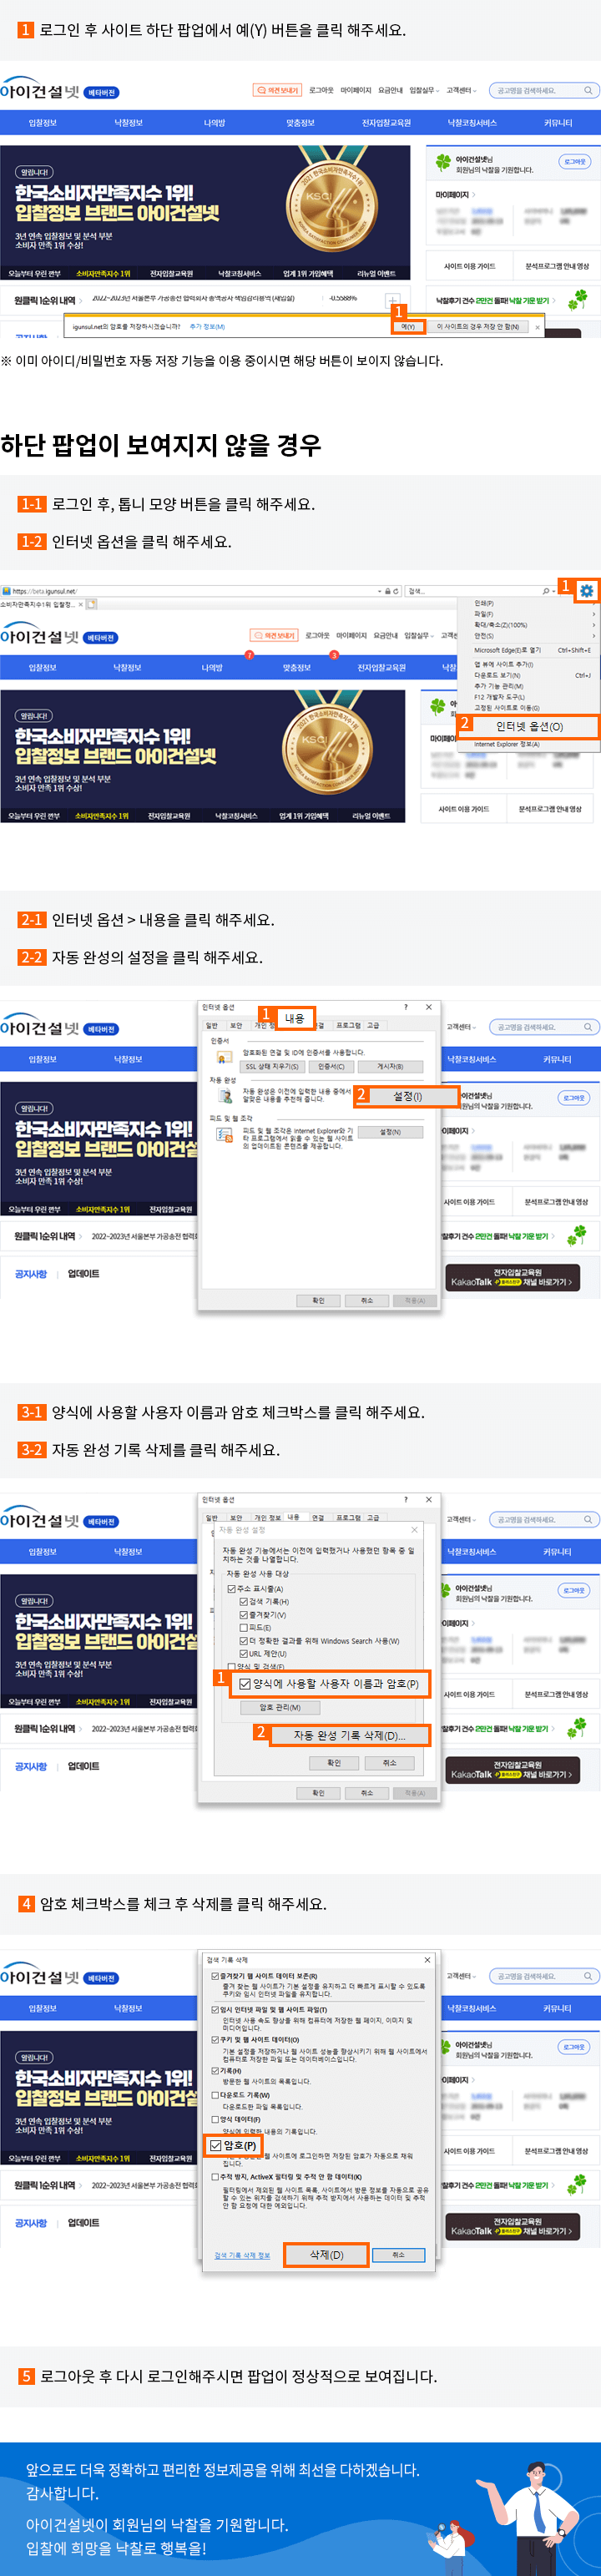Toggle 즐겨찾기(V) checkbox
The image size is (601, 2576).
[x=244, y=1616]
